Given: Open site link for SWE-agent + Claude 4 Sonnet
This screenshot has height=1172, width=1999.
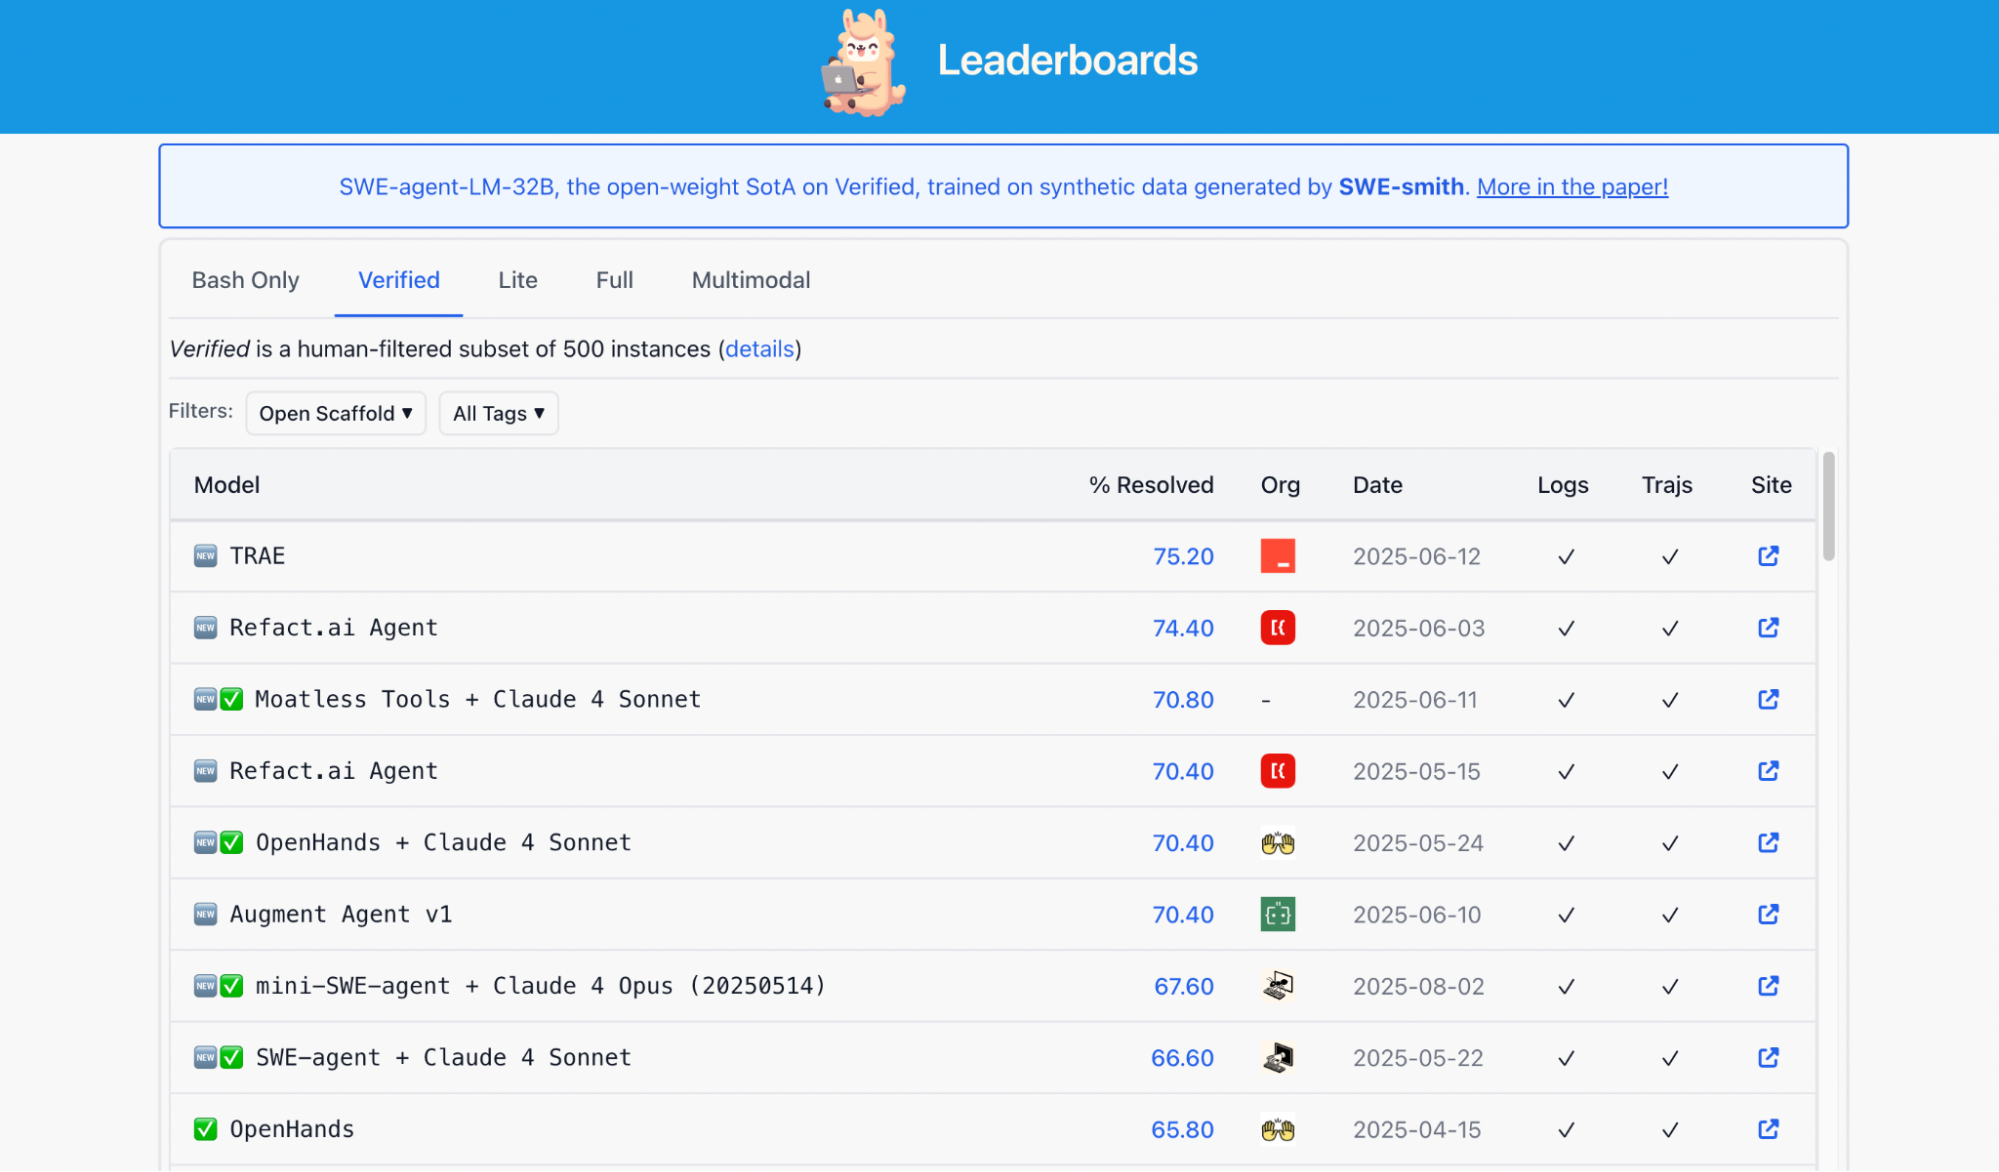Looking at the screenshot, I should [1768, 1058].
